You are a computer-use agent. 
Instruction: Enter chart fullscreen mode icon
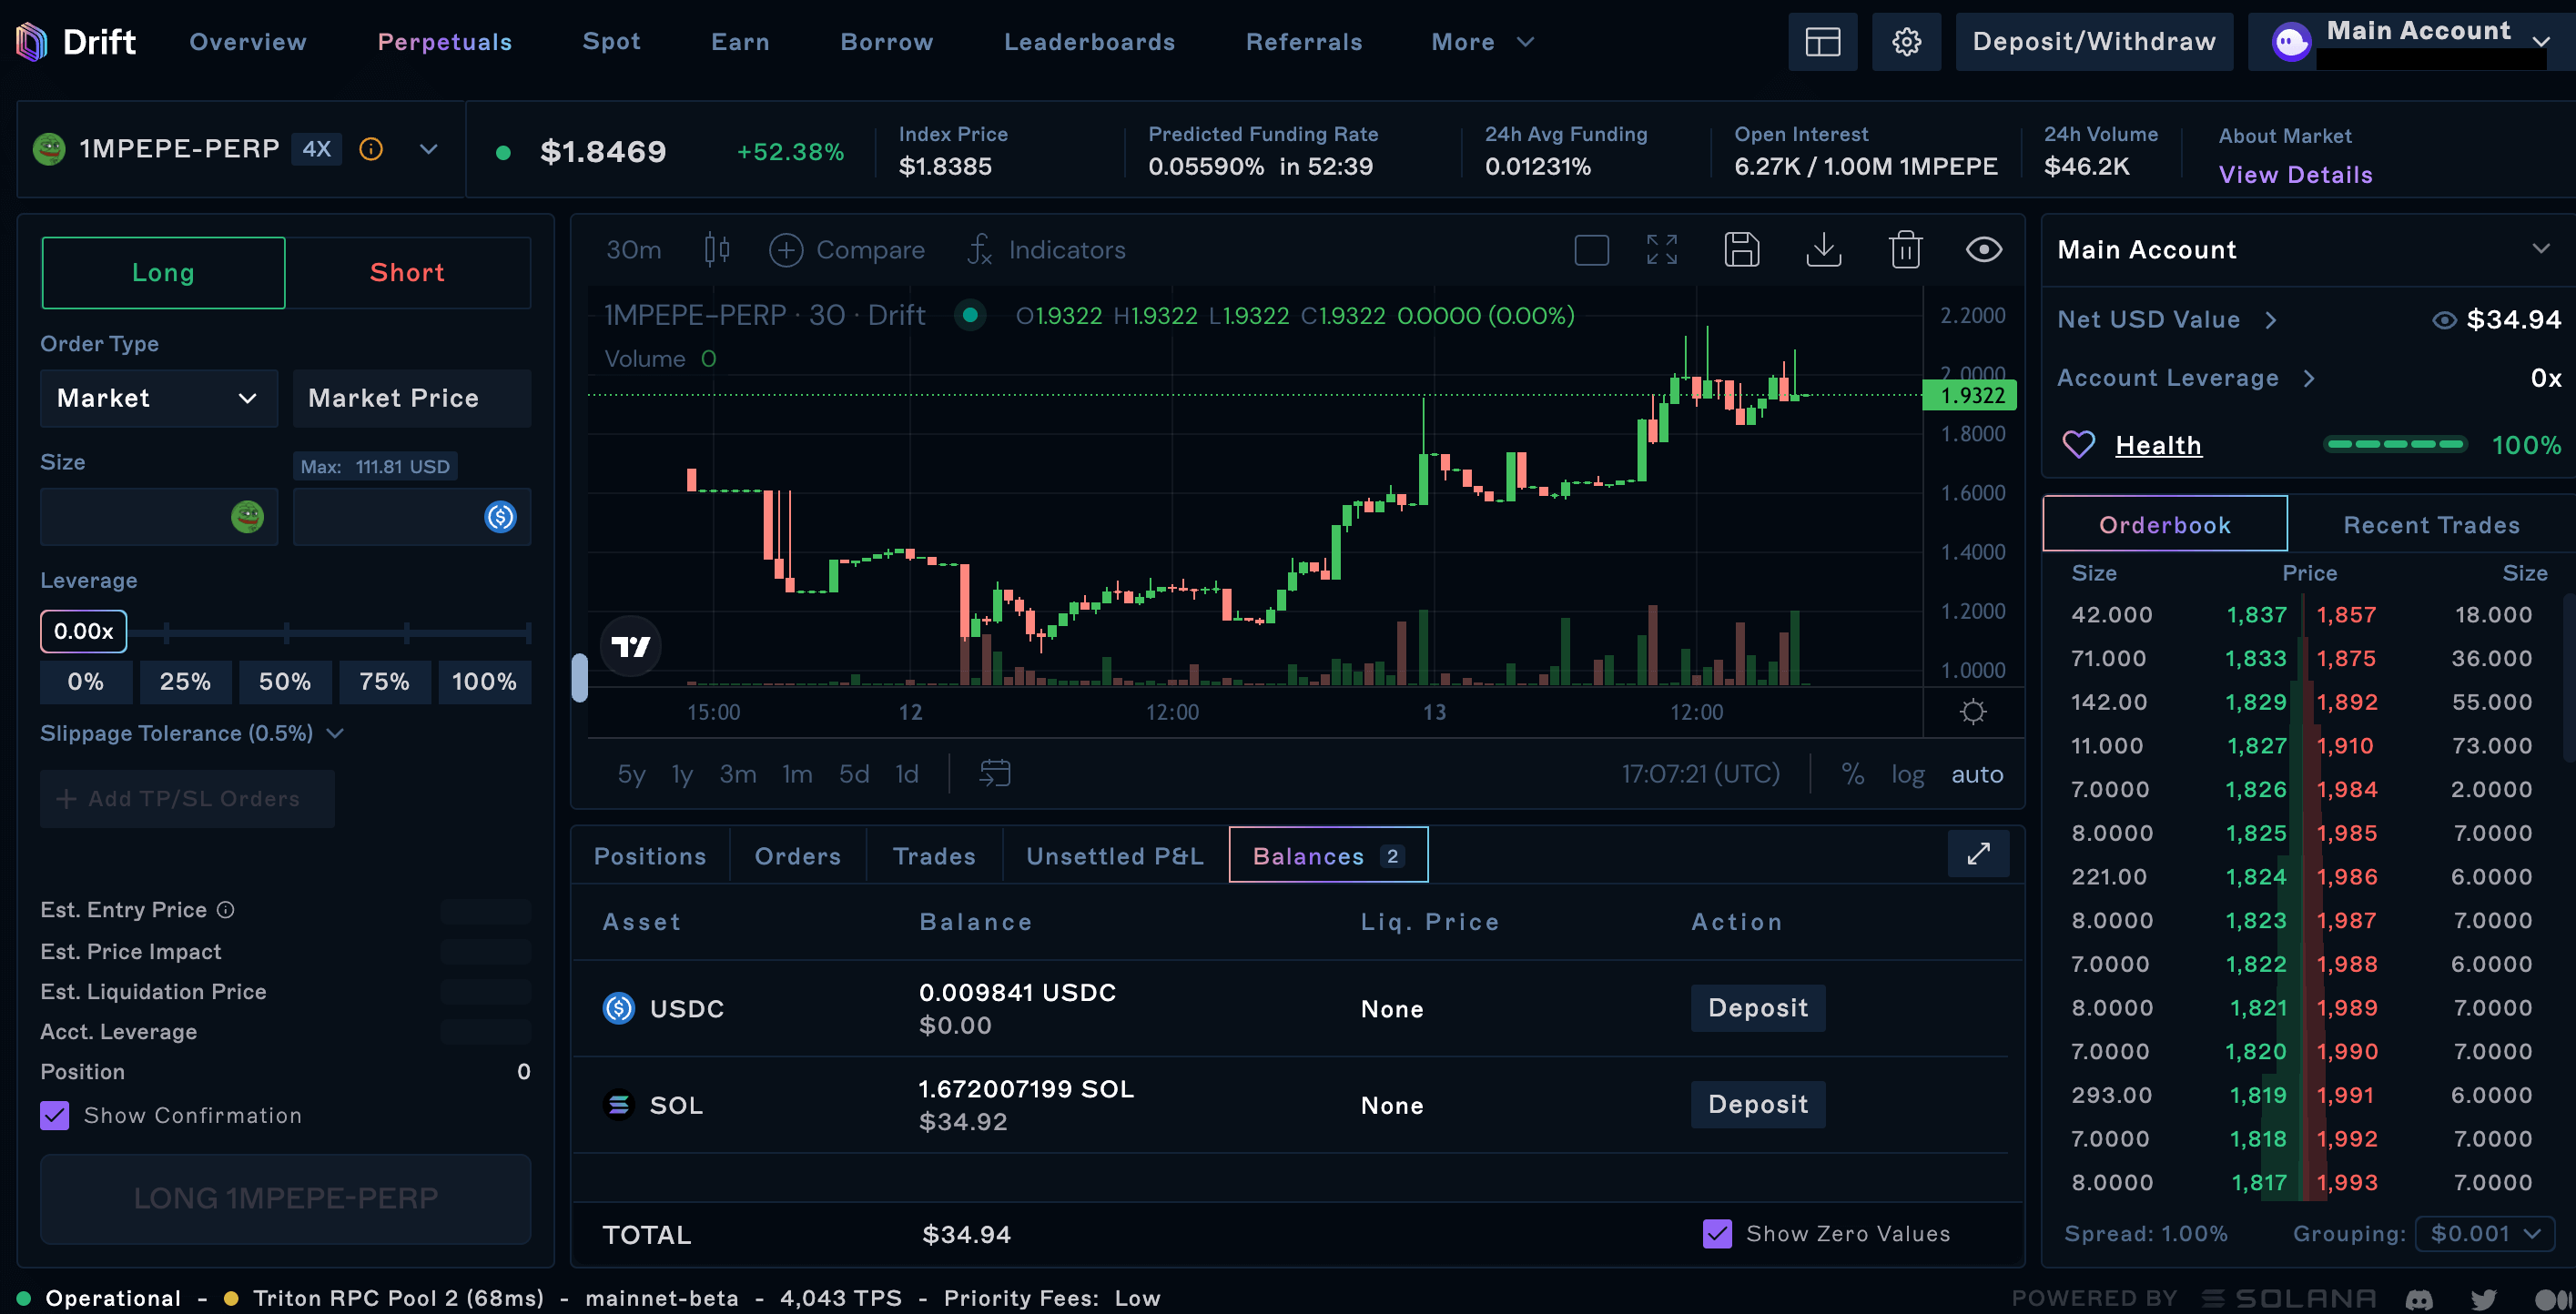pos(1661,249)
